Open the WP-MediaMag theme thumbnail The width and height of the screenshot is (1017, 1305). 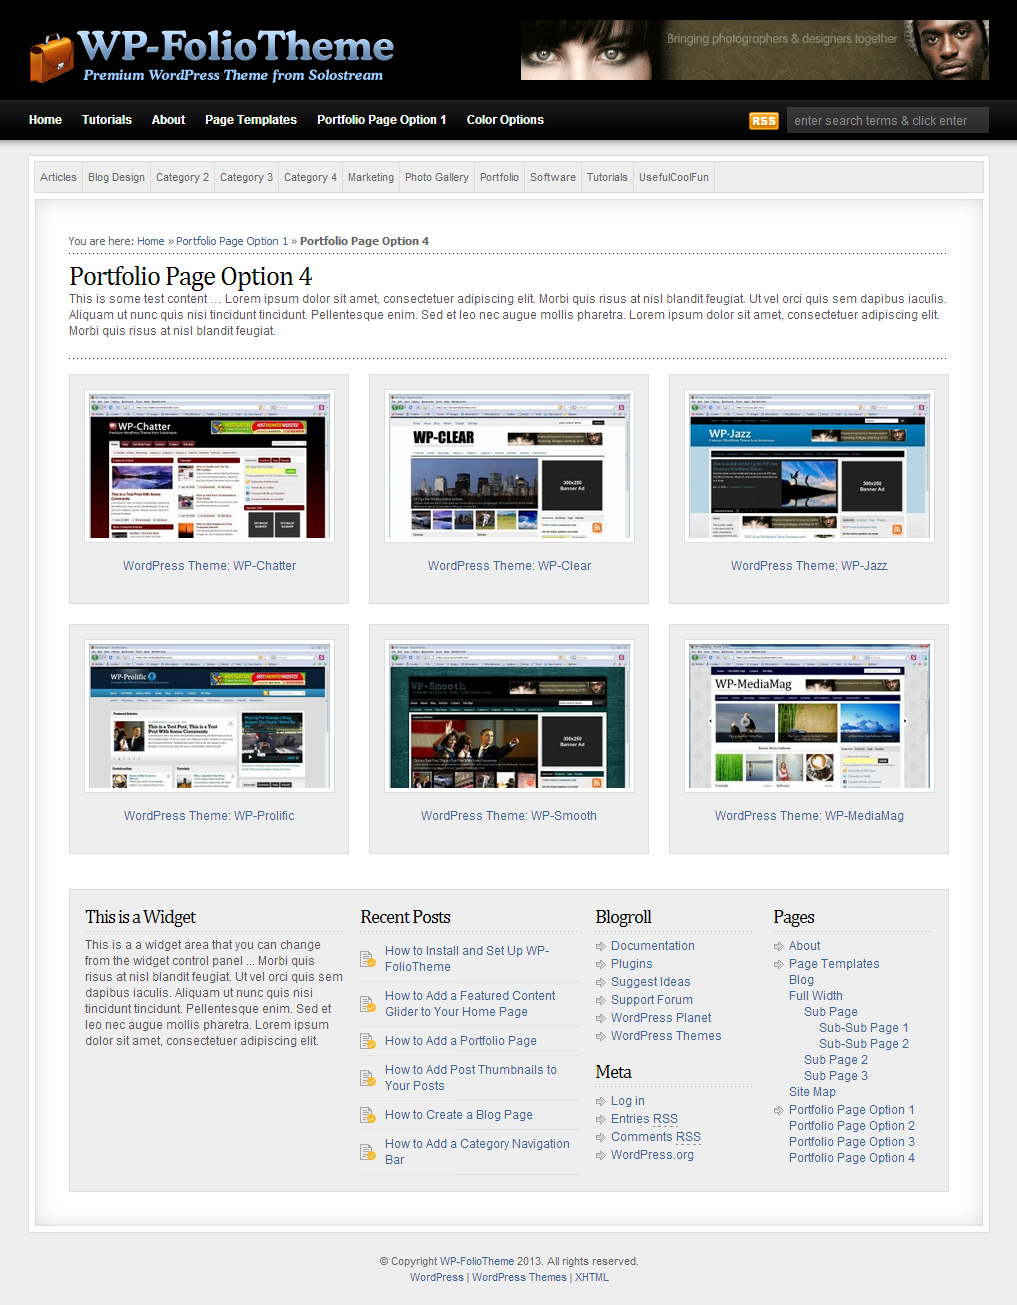coord(809,716)
